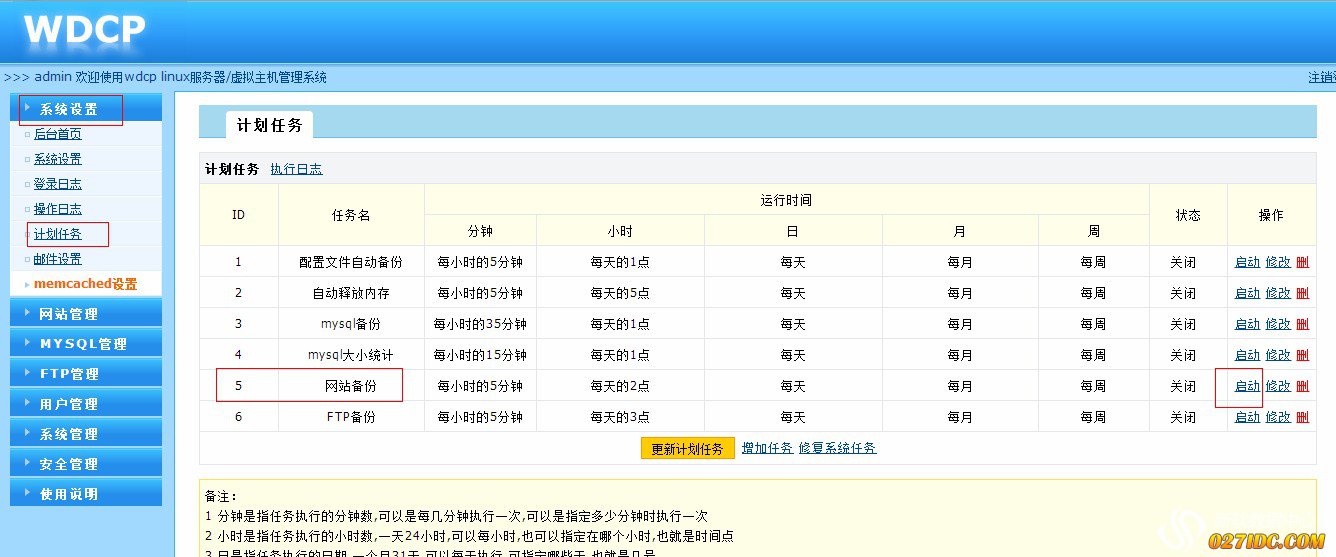Image resolution: width=1336 pixels, height=557 pixels.
Task: Select the task name mysql备份
Action: point(351,324)
